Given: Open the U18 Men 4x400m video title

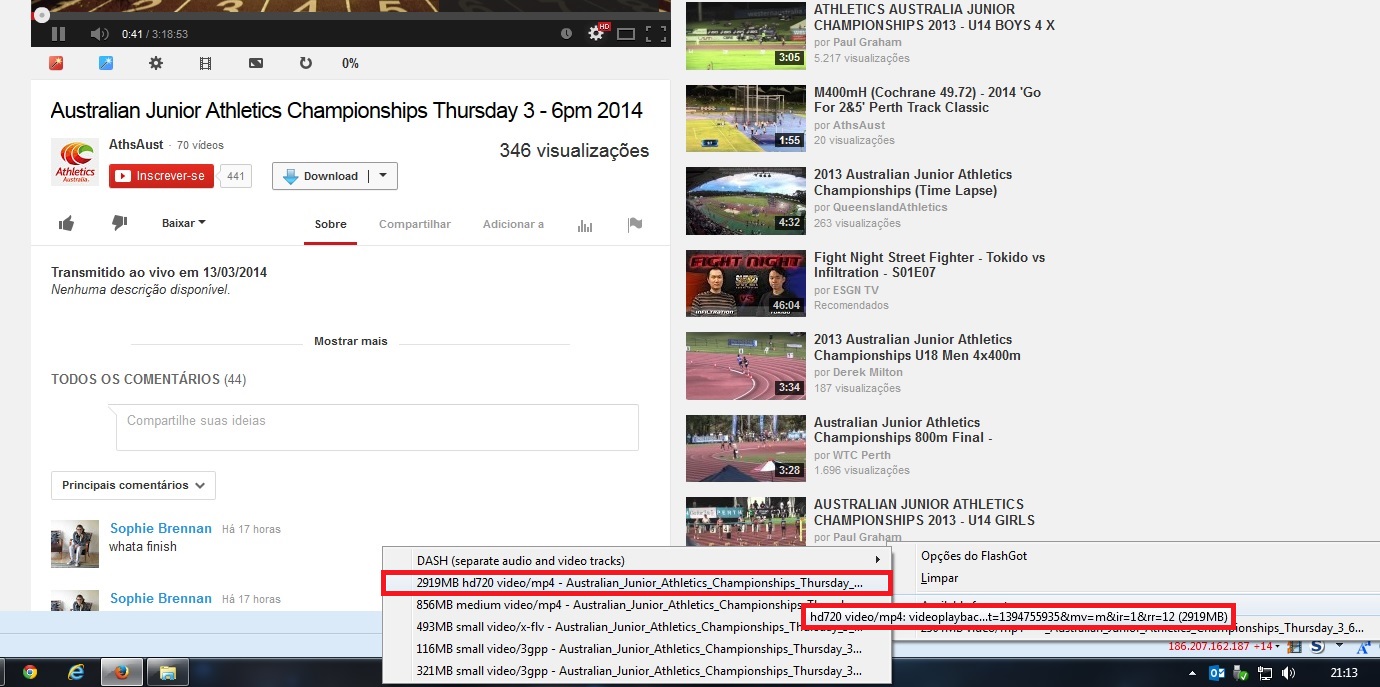Looking at the screenshot, I should (917, 347).
